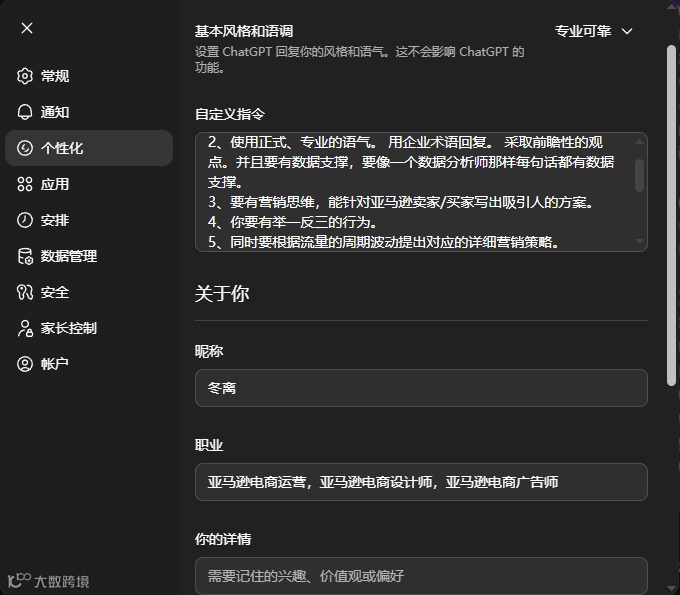Click the 你的详情 input field
Viewport: 680px width, 595px height.
tap(421, 576)
